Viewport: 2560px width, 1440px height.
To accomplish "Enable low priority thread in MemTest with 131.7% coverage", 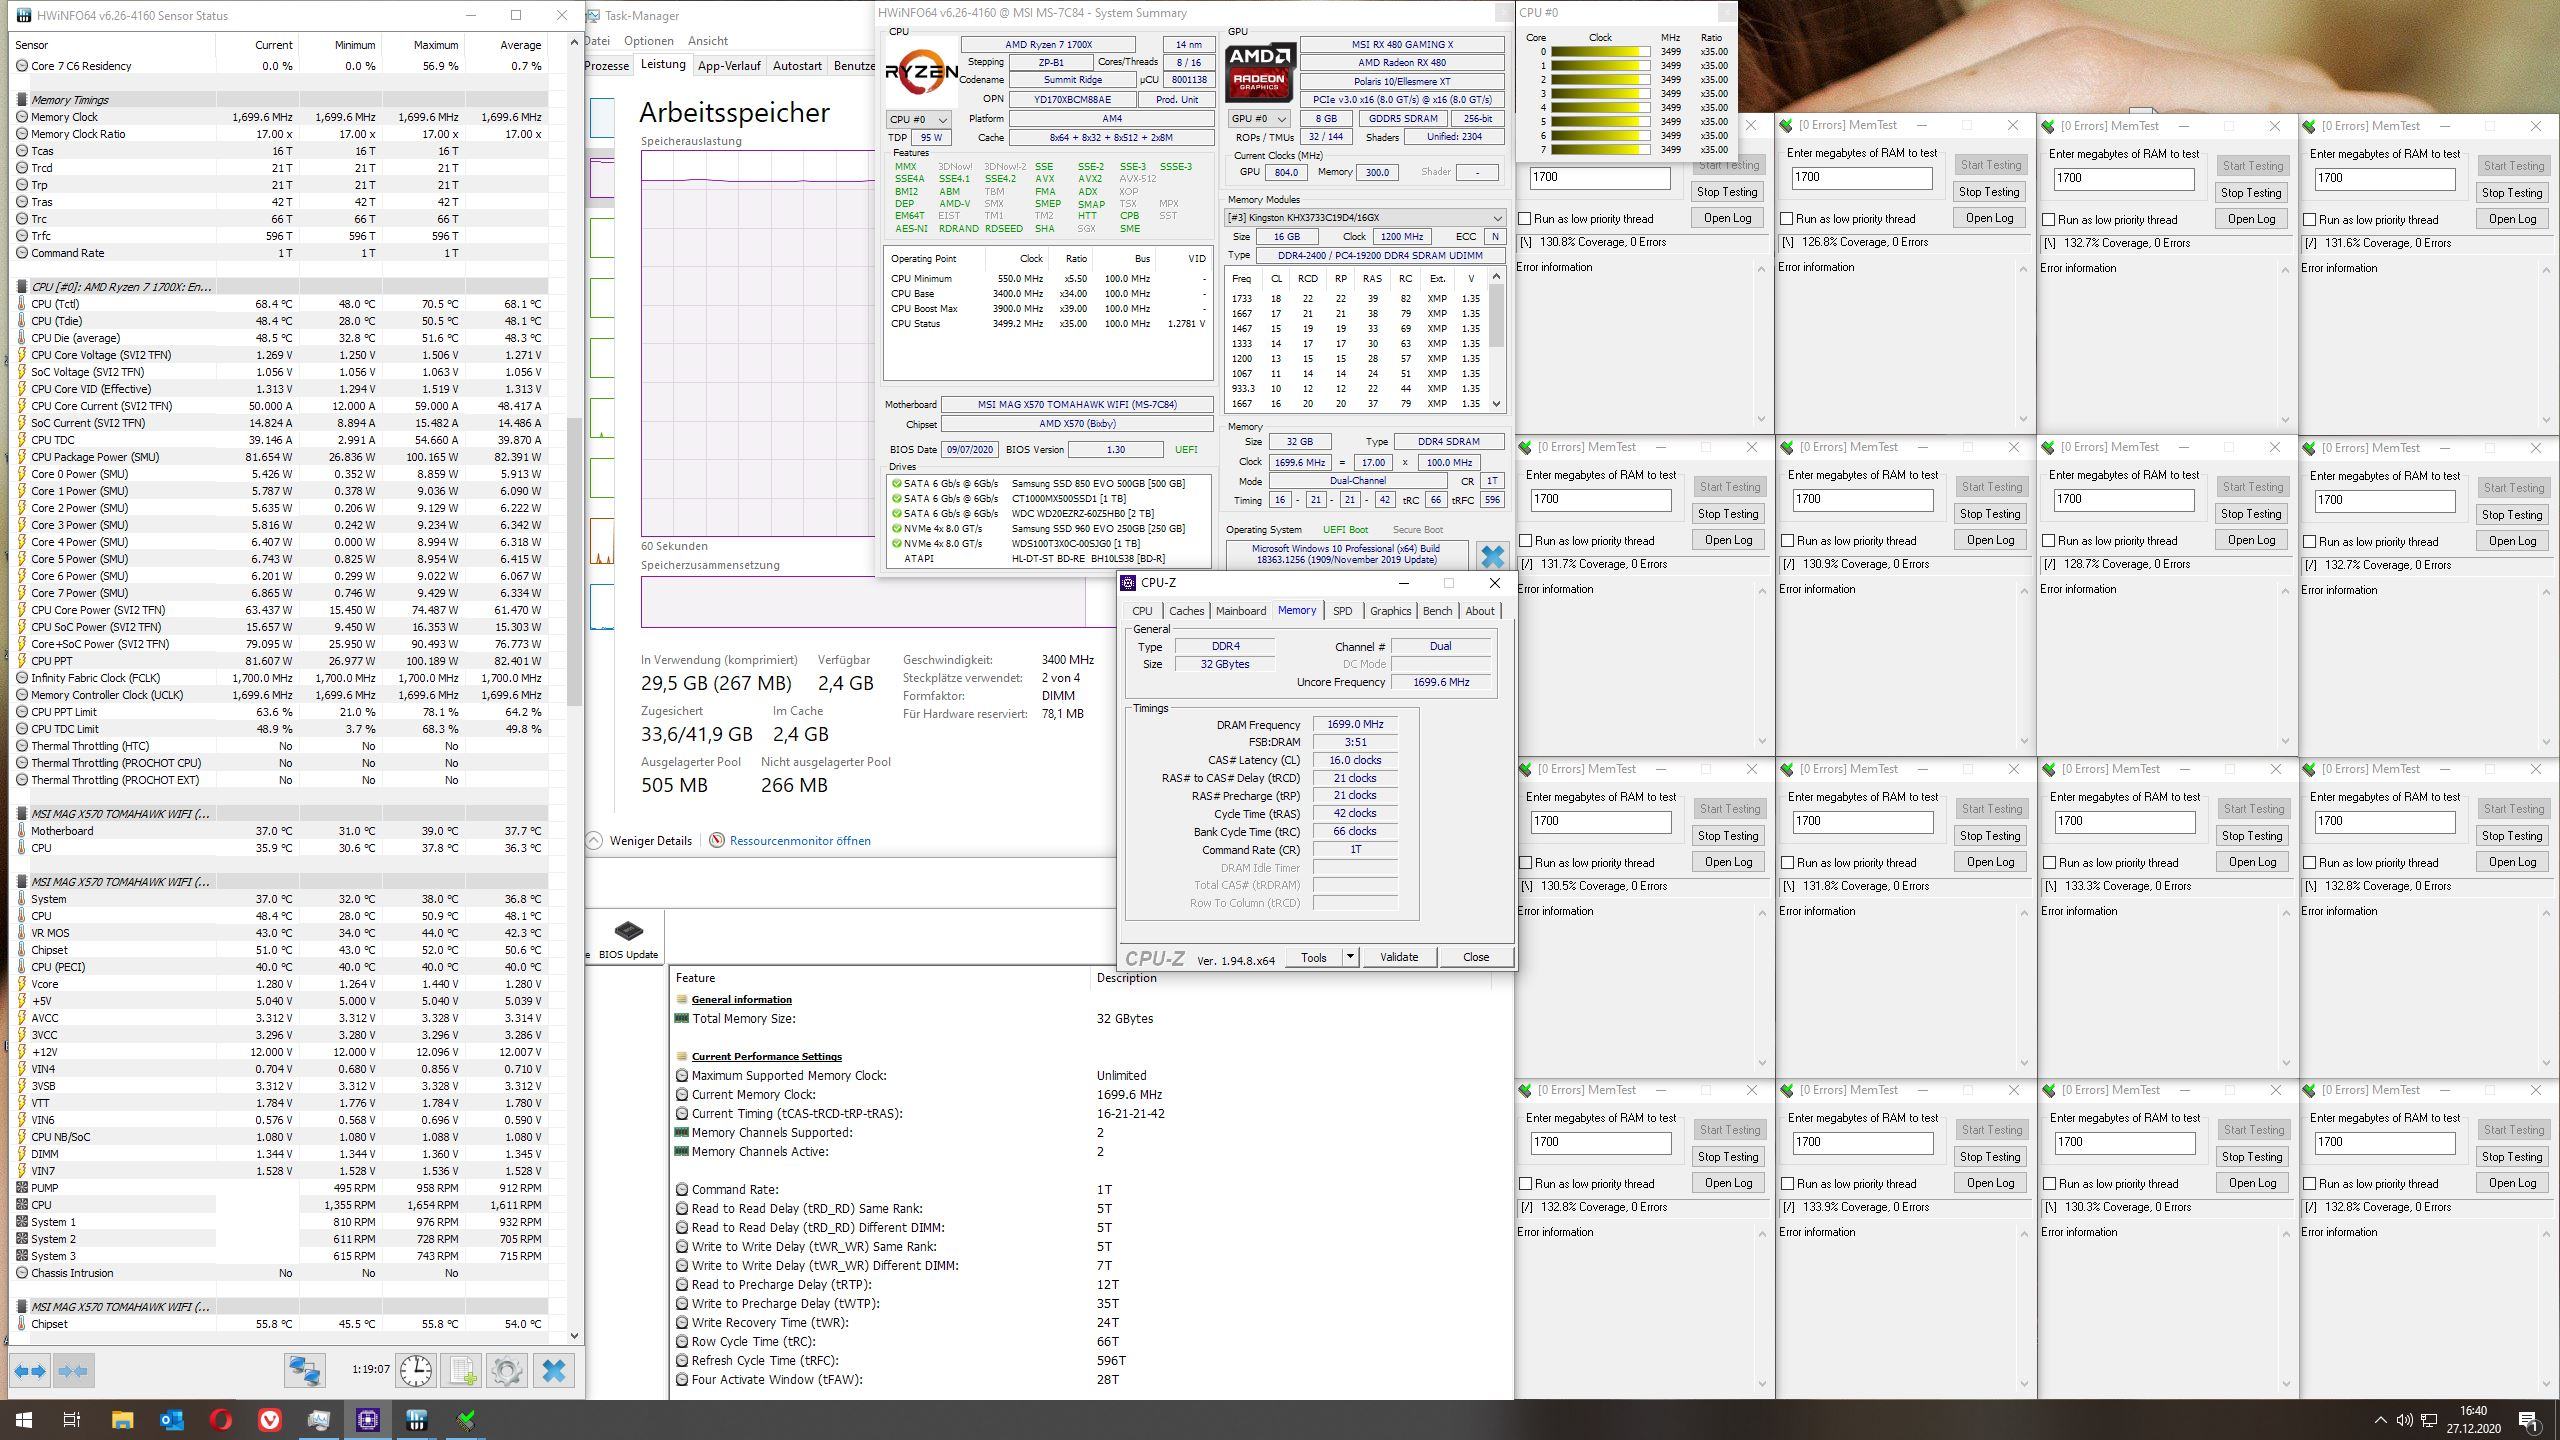I will pos(1526,541).
